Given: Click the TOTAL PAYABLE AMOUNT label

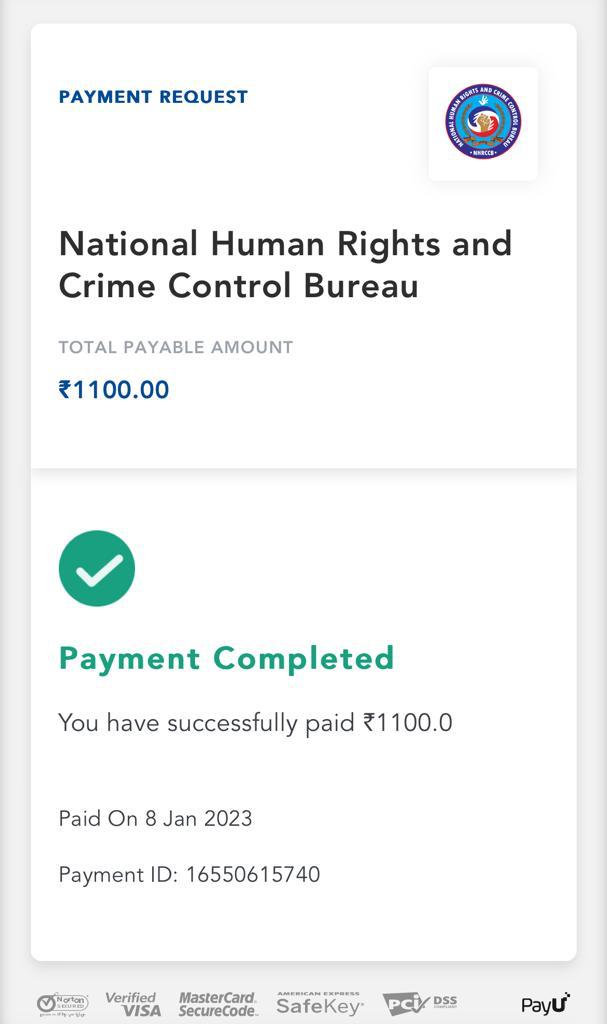Looking at the screenshot, I should (x=175, y=347).
